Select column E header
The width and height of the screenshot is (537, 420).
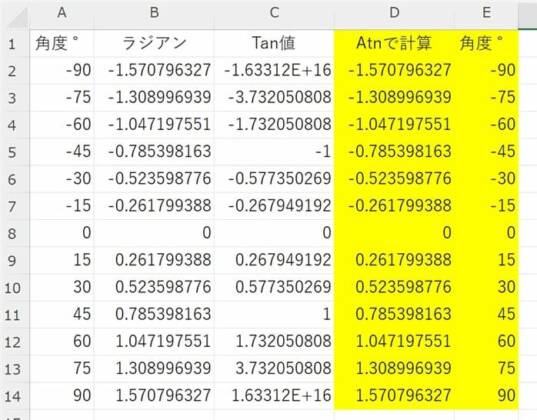tap(486, 13)
